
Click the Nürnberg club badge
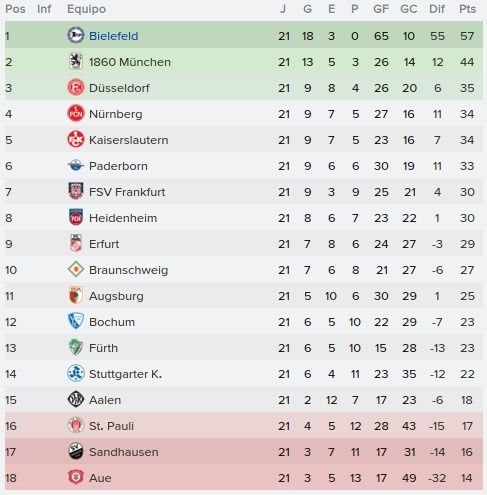tap(76, 114)
